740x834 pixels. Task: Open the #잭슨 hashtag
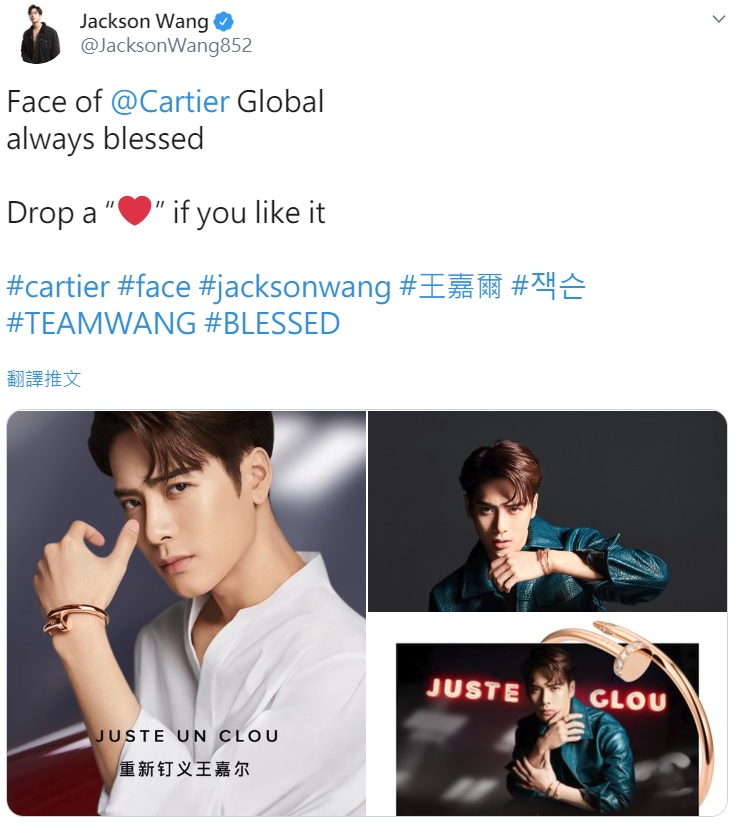tap(548, 287)
